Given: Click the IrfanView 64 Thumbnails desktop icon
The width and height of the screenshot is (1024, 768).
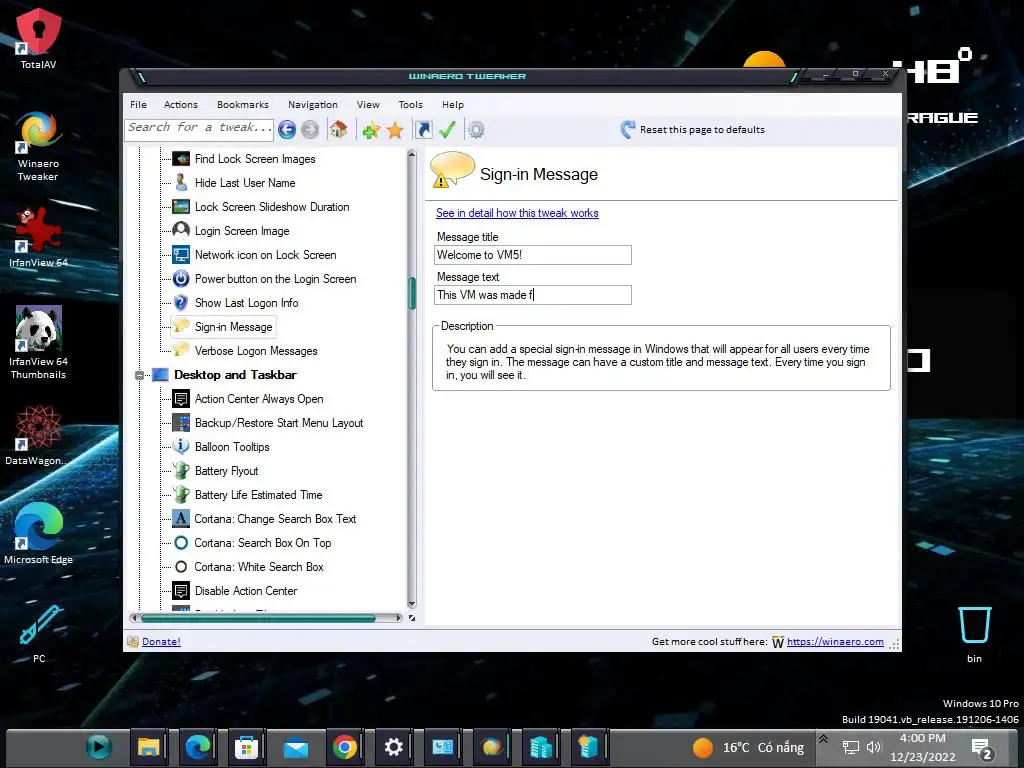Looking at the screenshot, I should tap(38, 343).
